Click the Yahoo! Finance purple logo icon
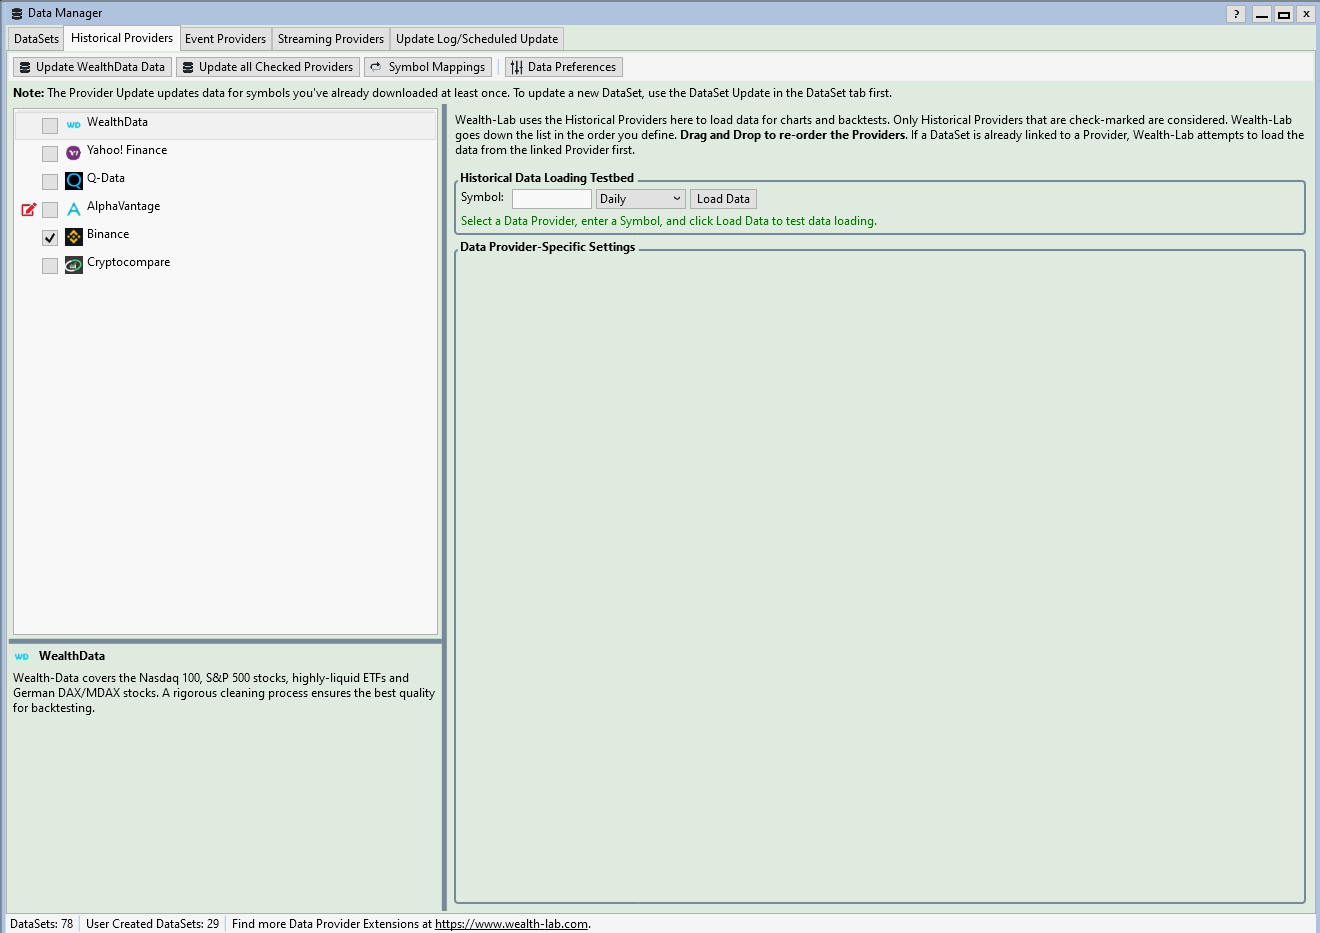1320x933 pixels. click(74, 153)
